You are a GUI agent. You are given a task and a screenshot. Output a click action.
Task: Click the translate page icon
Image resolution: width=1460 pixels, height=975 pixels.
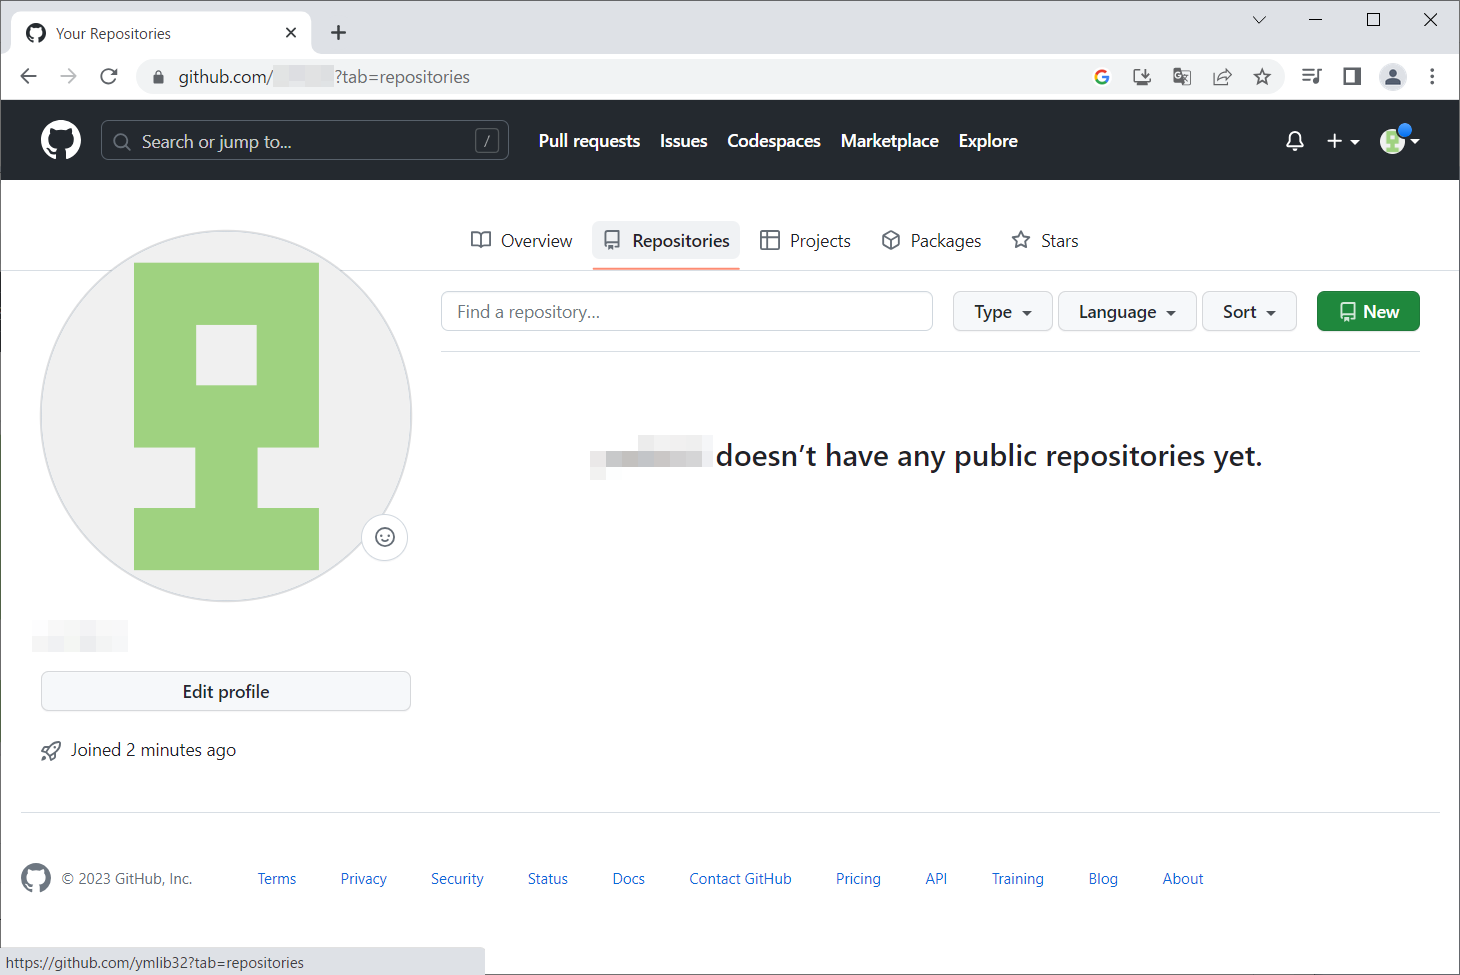click(1182, 77)
